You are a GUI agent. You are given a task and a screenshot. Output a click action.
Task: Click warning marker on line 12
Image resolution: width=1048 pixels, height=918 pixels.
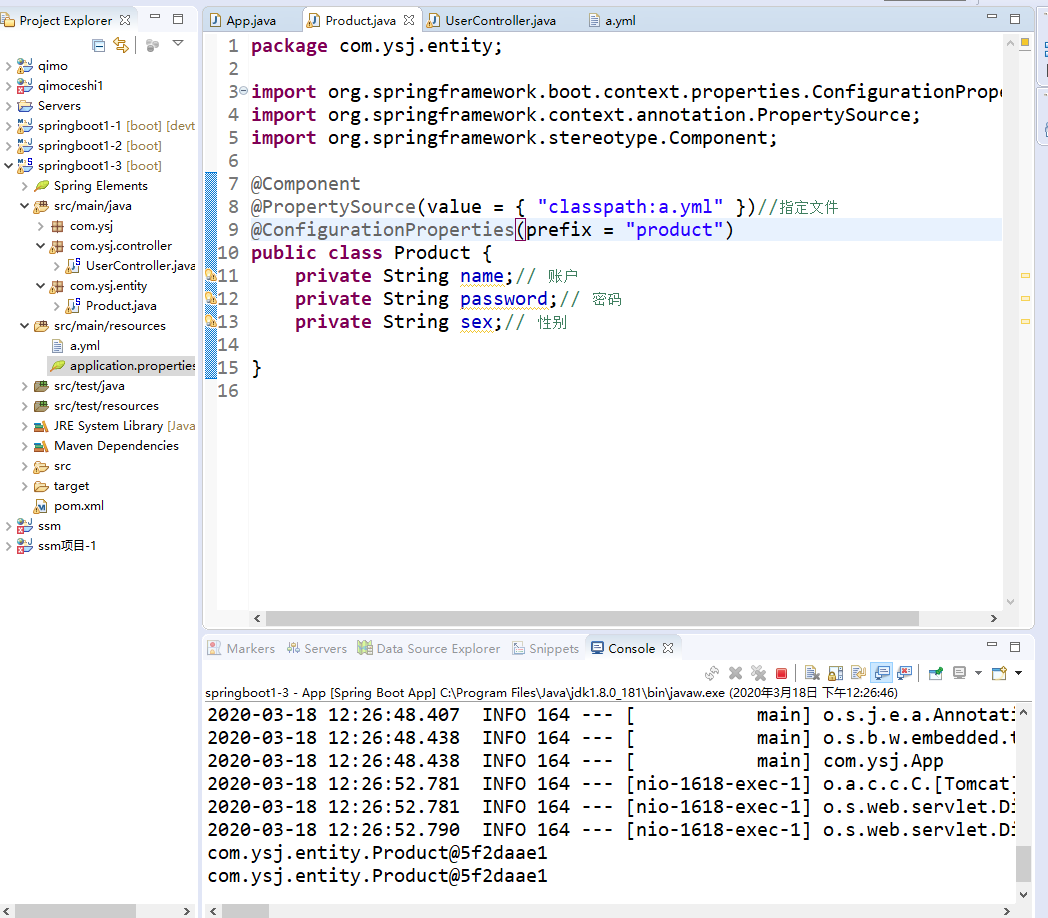(x=210, y=298)
